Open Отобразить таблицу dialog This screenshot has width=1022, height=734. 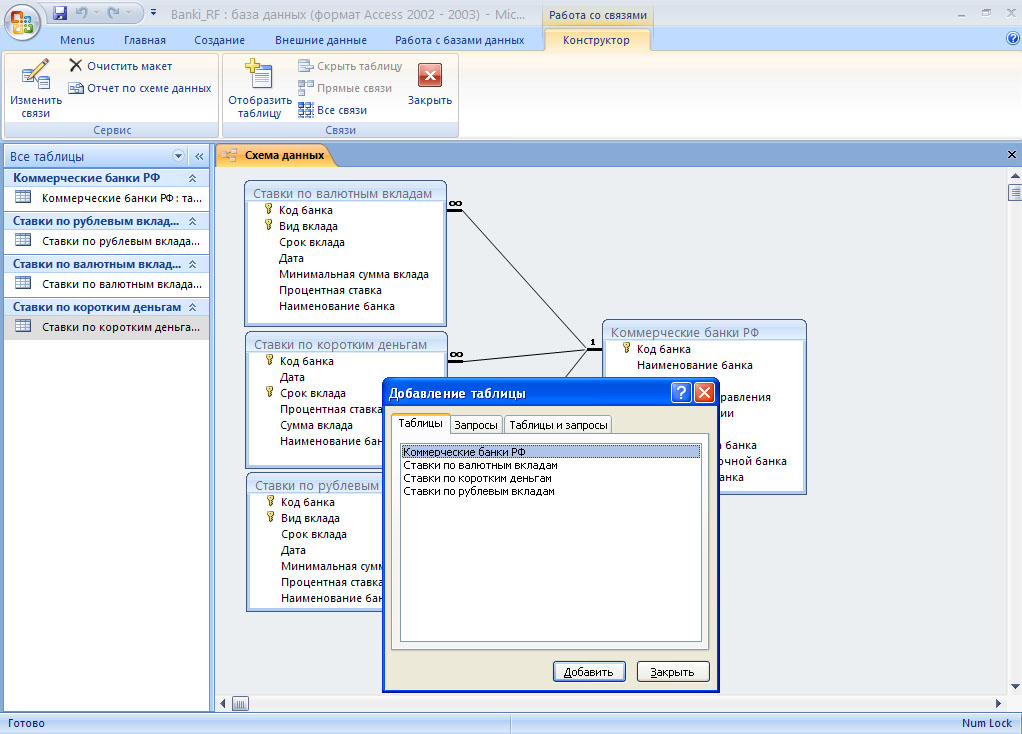(x=259, y=89)
